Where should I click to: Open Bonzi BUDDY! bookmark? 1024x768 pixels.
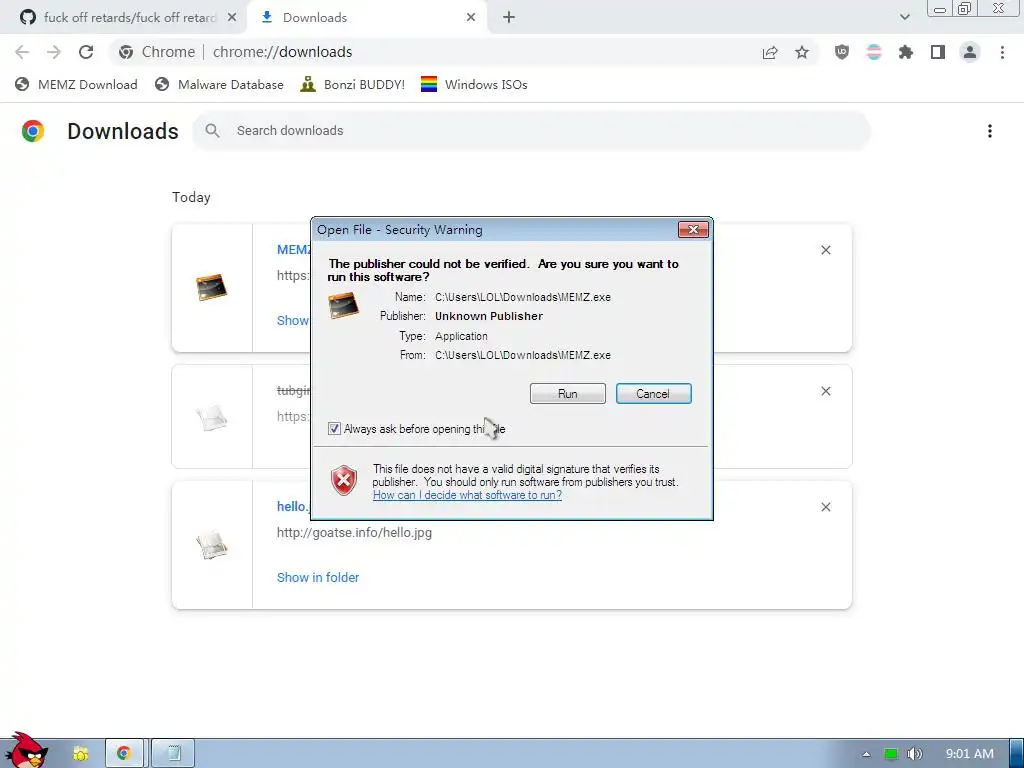353,85
